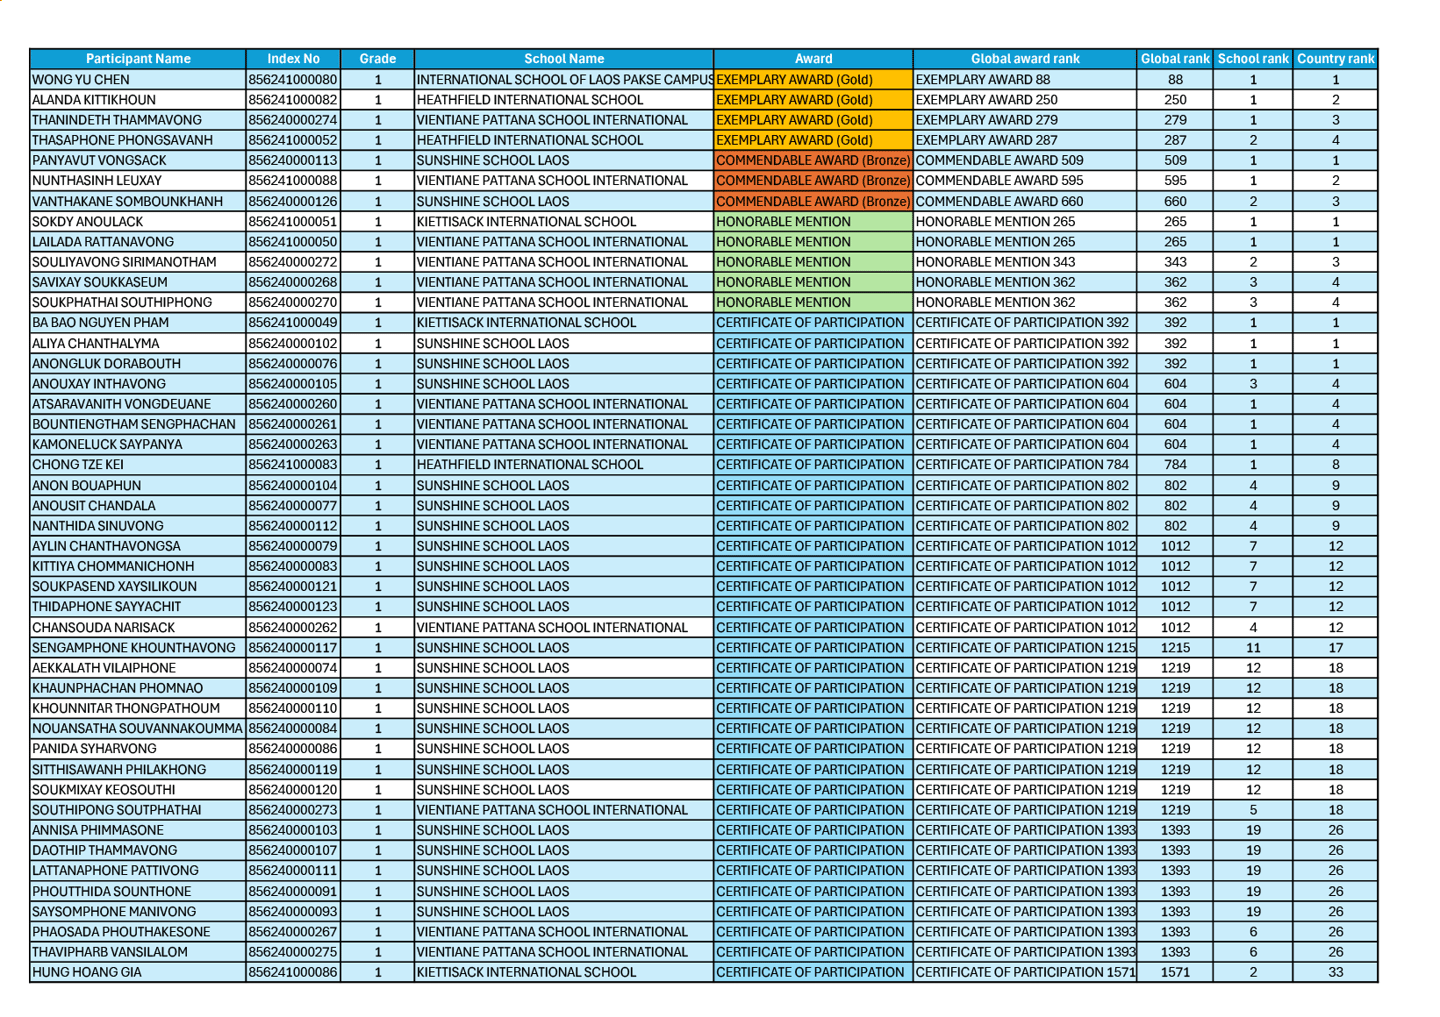The image size is (1440, 1017).
Task: Select VANTHAKANE SOMBOUNKHANH name cell
Action: (x=138, y=201)
